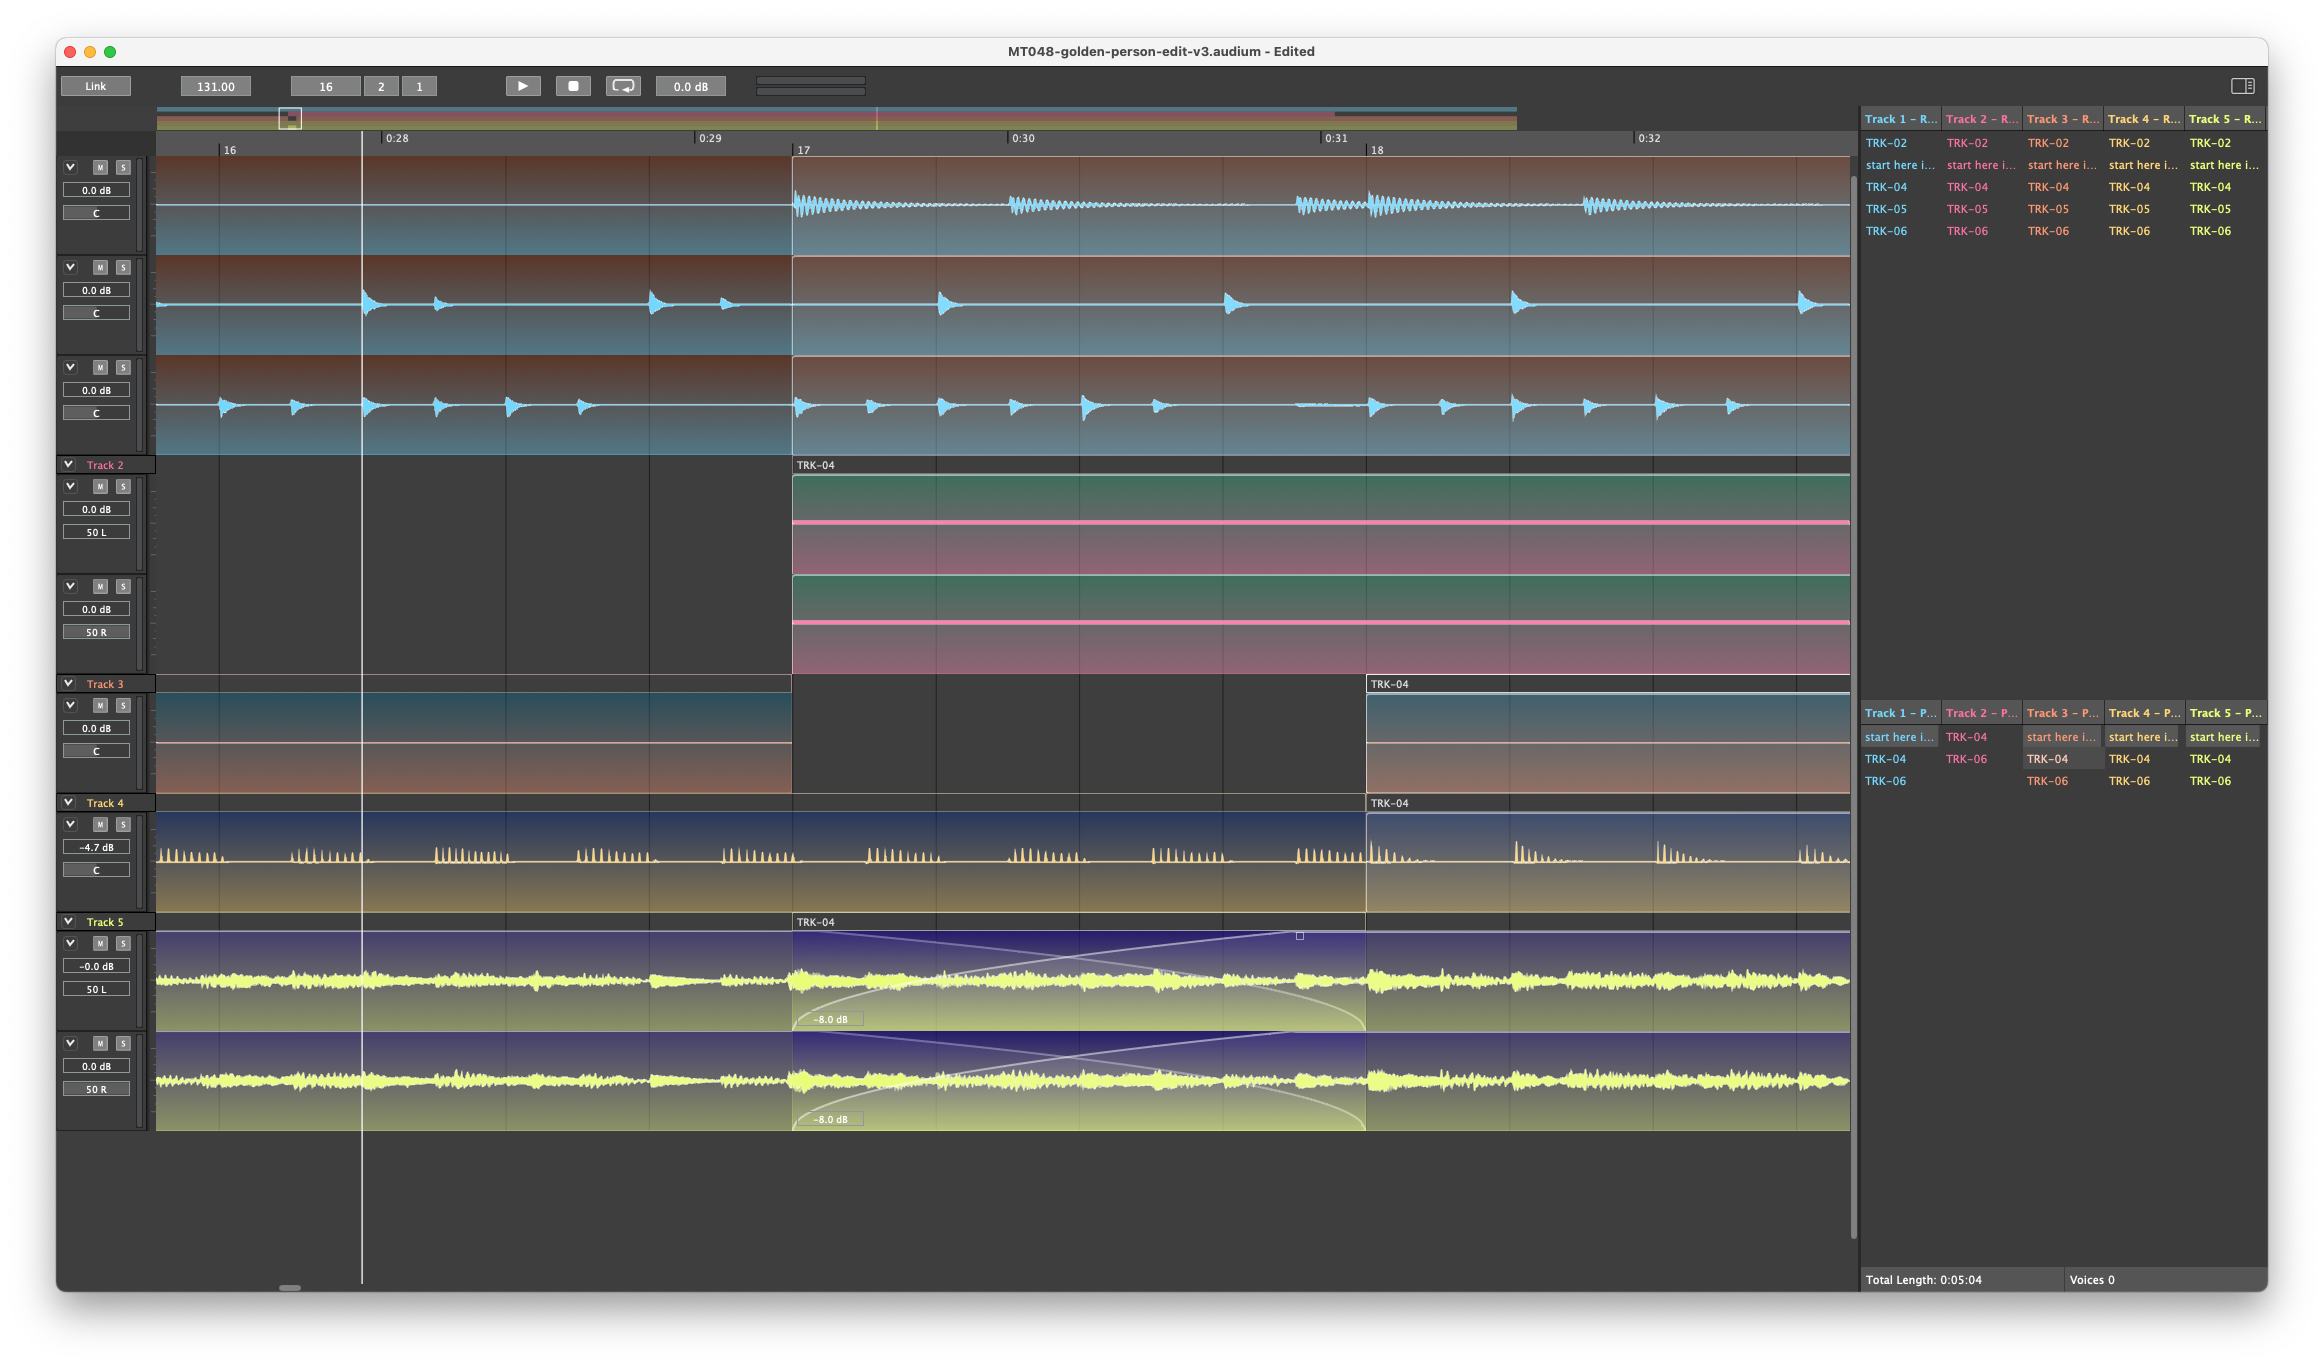
Task: Collapse the Track 2 group header
Action: 68,465
